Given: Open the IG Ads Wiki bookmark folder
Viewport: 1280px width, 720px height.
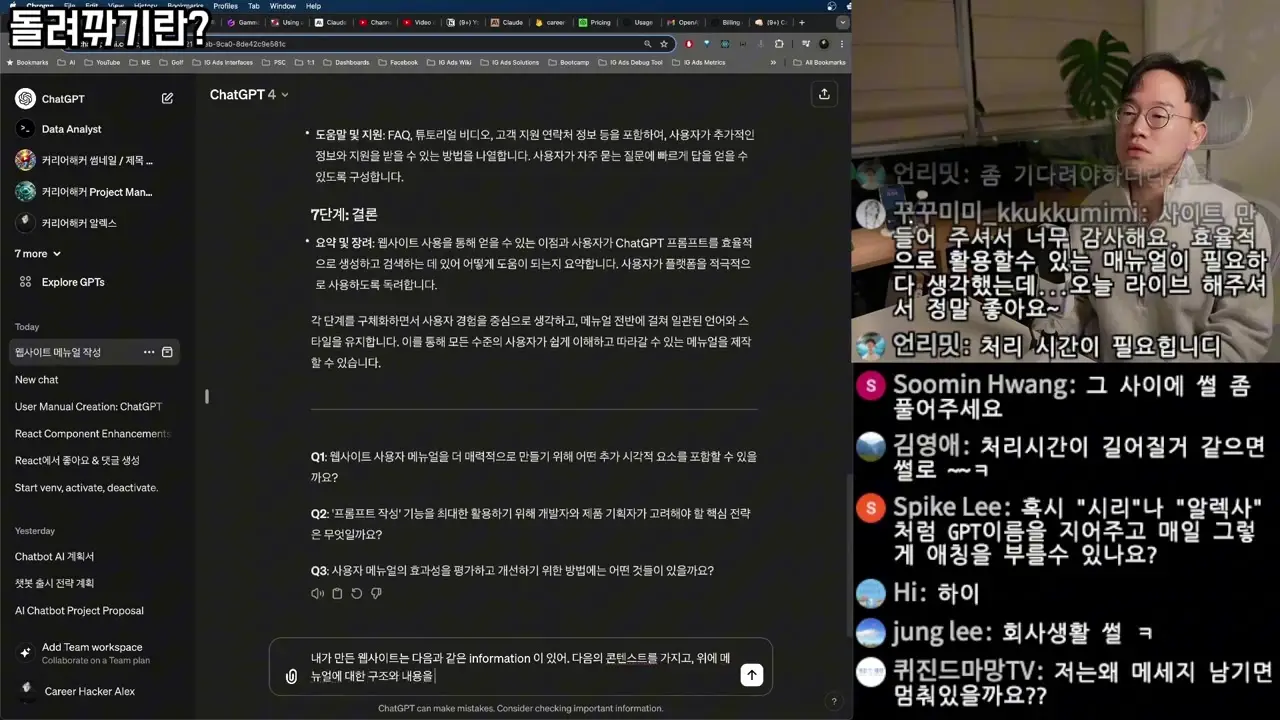Looking at the screenshot, I should point(447,62).
